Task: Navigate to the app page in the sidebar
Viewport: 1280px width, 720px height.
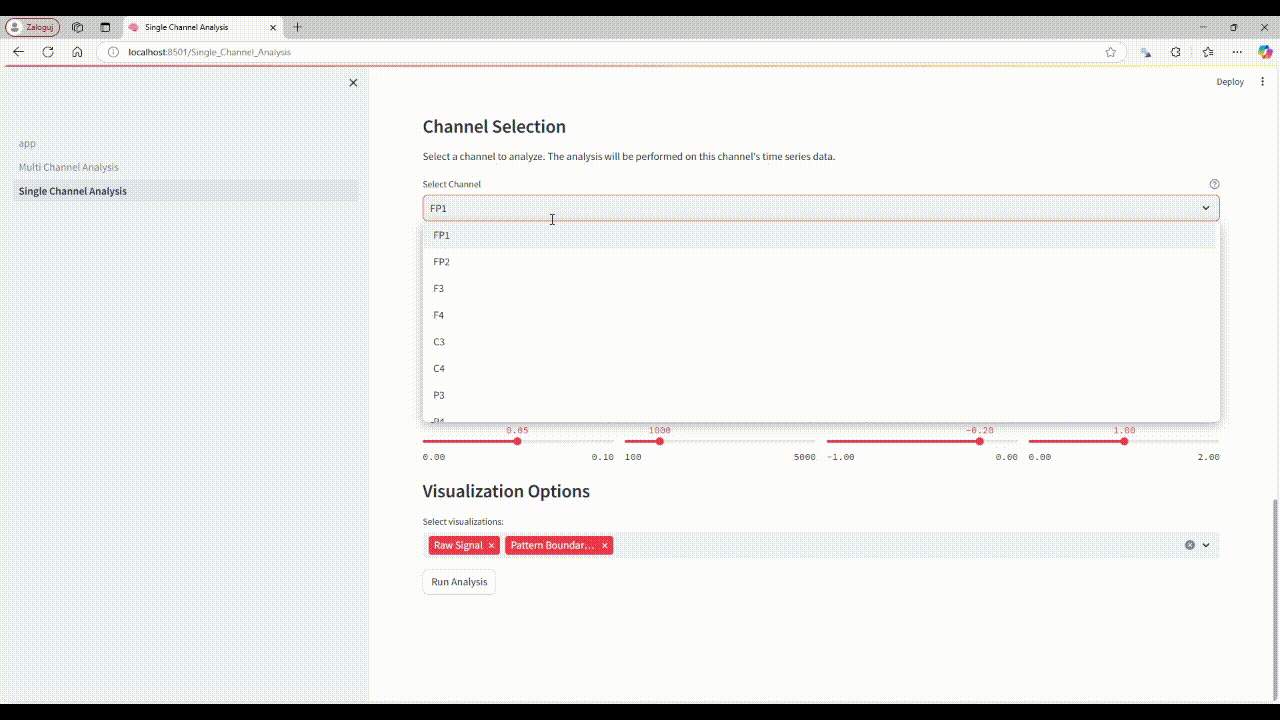Action: [27, 143]
